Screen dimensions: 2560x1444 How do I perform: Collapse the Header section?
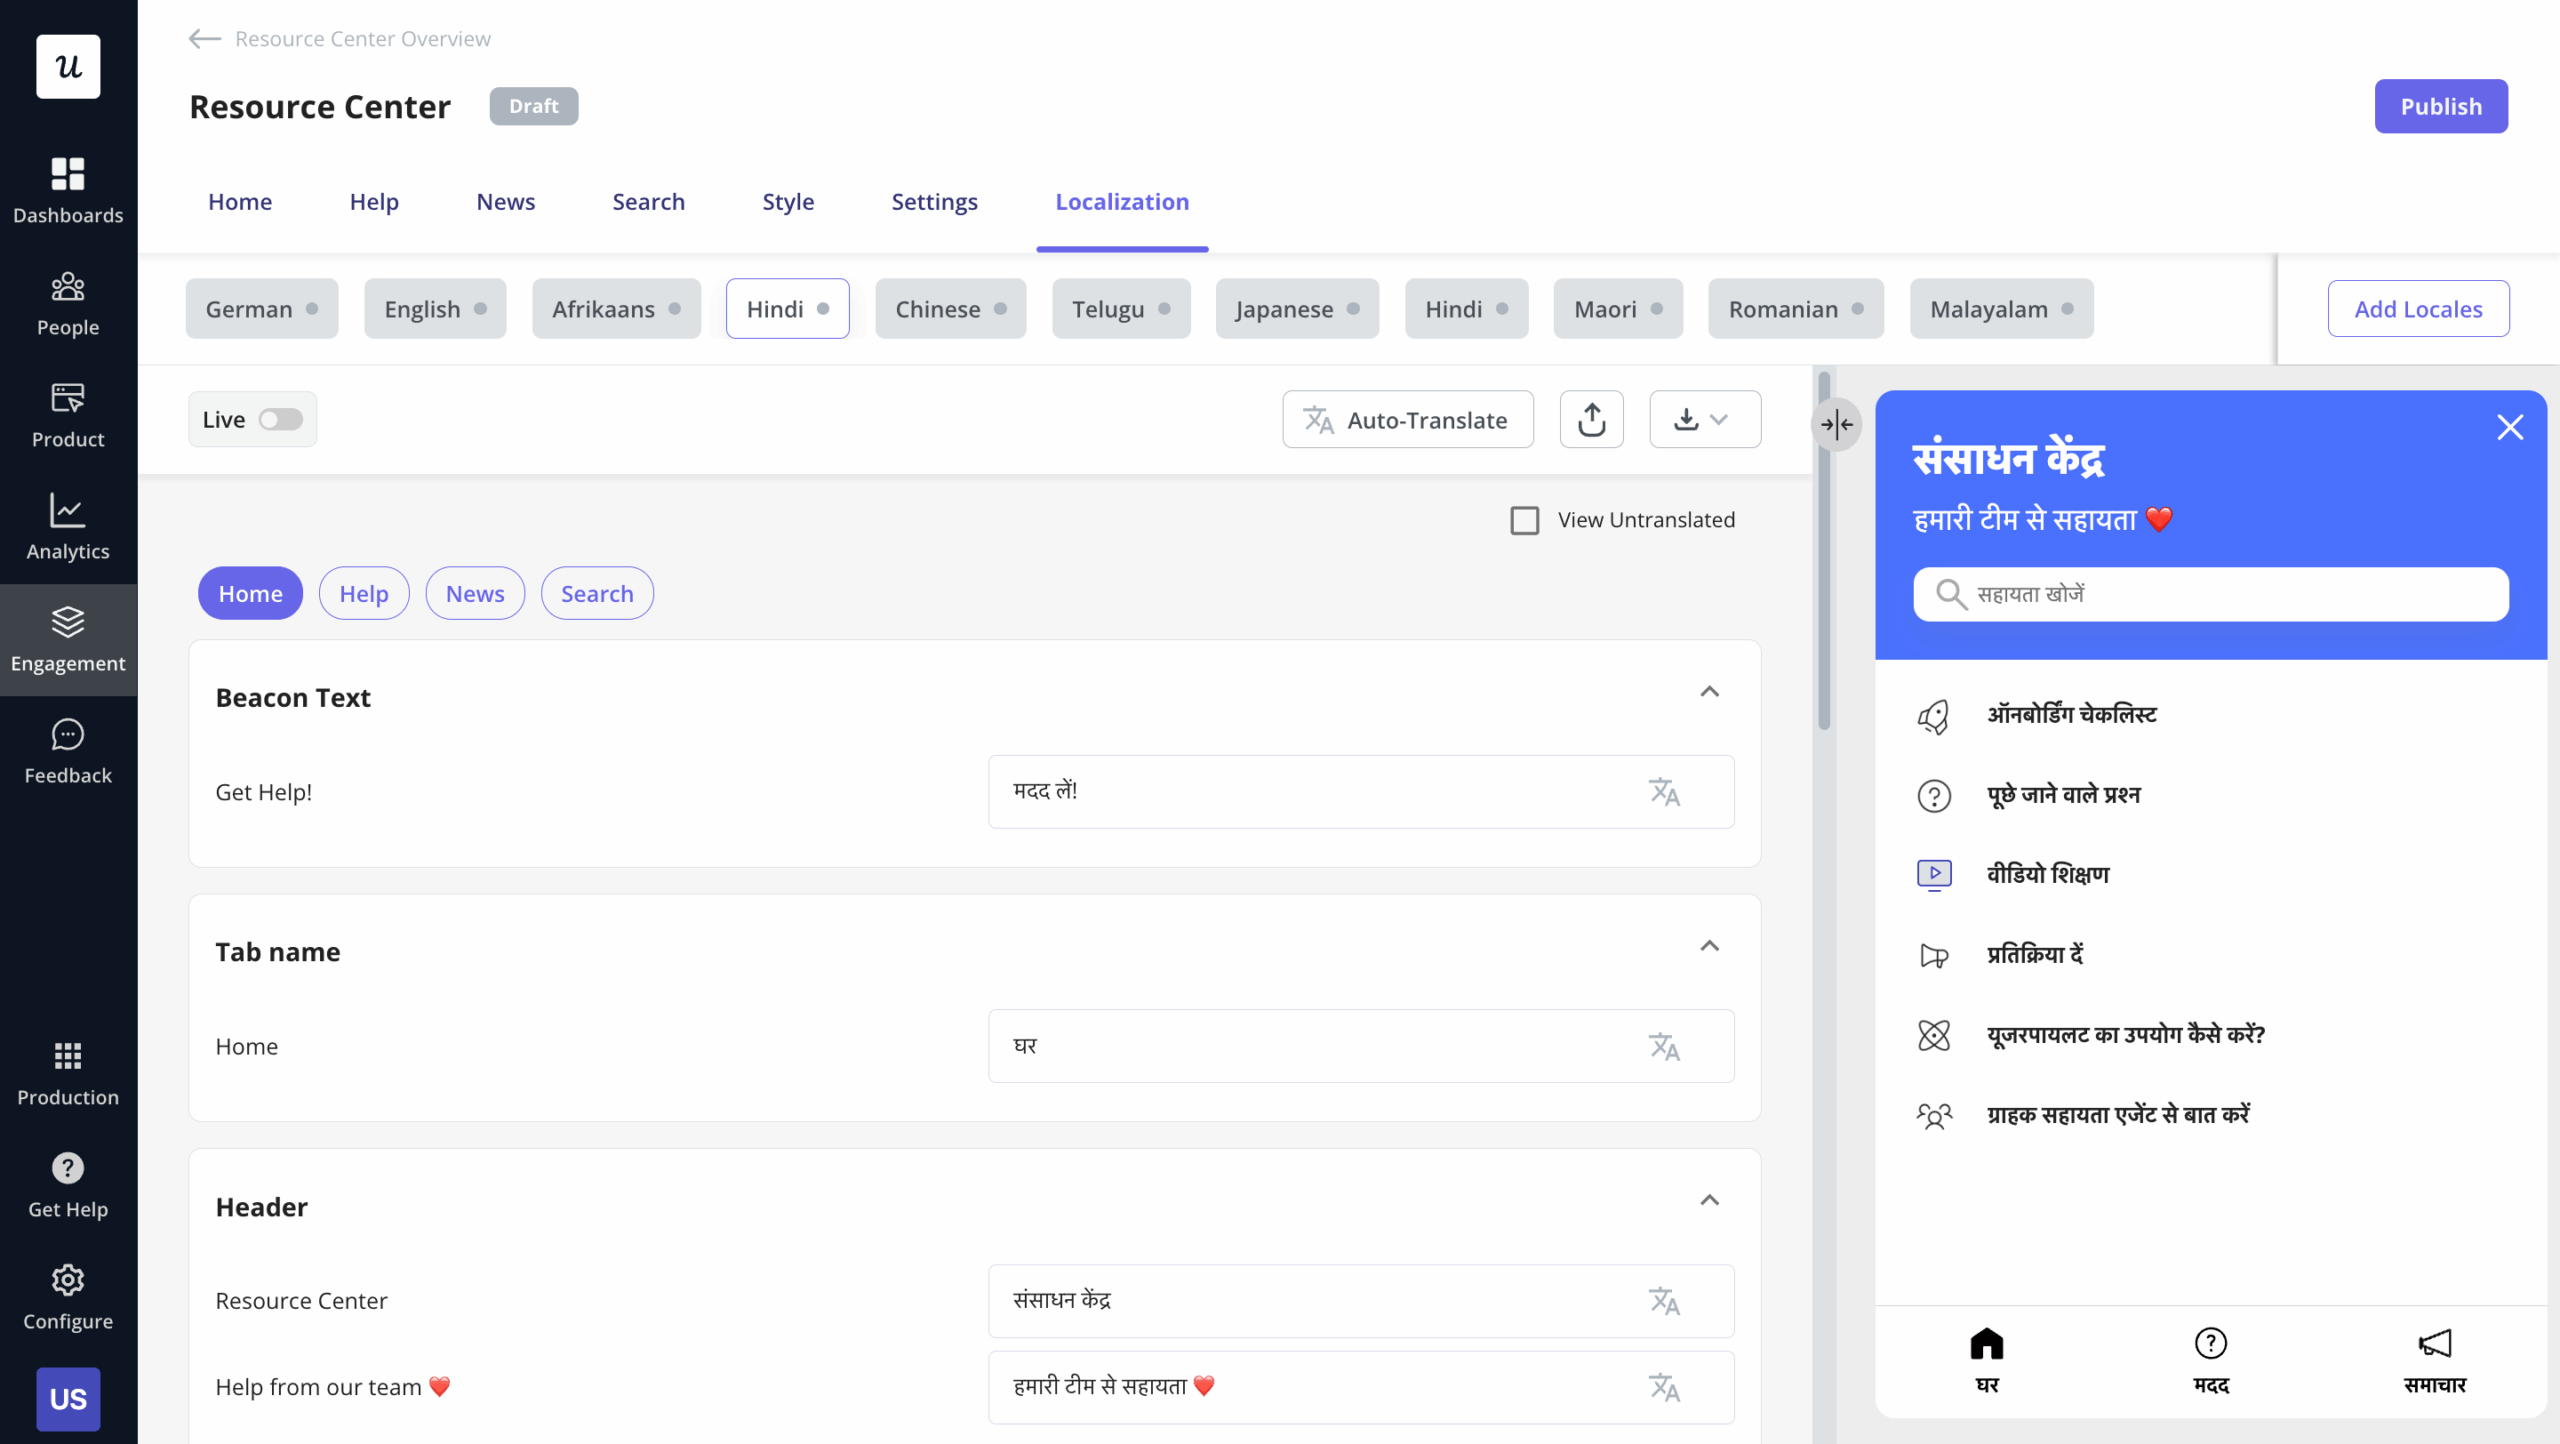[x=1709, y=1200]
